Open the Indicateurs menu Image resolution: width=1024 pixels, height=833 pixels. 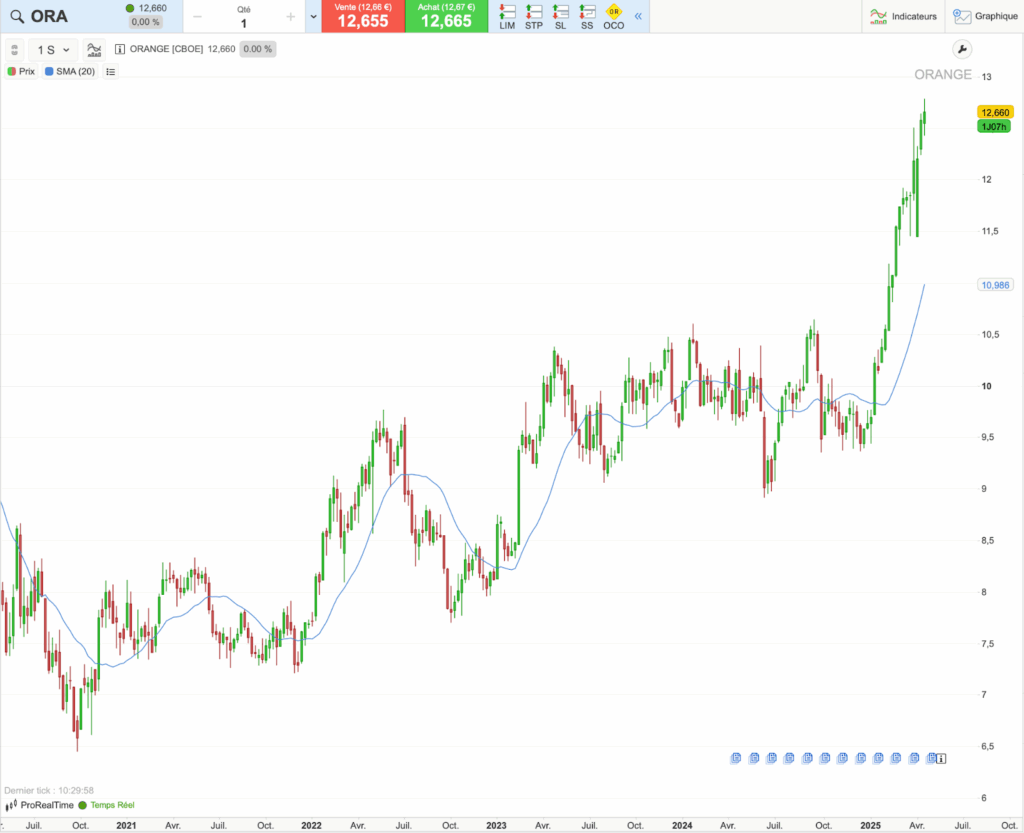(x=903, y=16)
